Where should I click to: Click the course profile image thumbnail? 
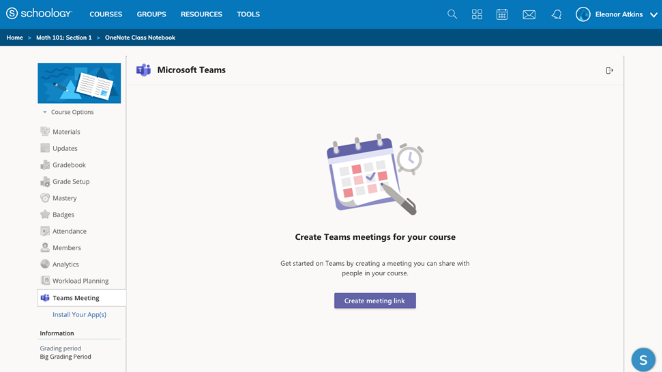(79, 83)
